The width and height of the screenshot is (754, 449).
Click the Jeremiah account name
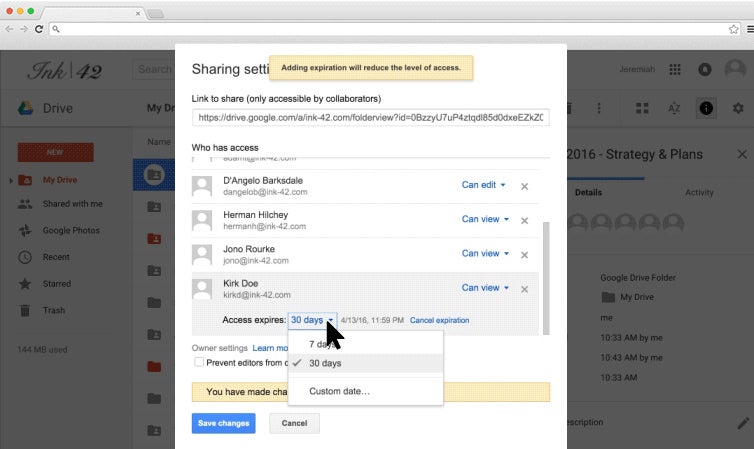coord(637,69)
